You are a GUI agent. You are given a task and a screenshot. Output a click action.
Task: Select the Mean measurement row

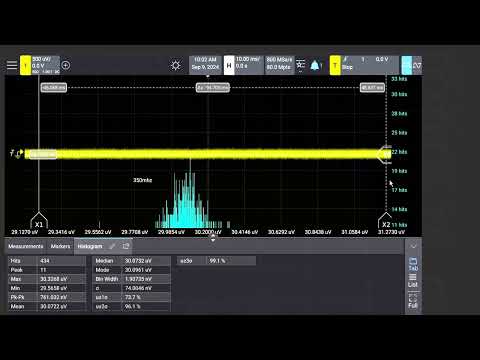47,306
